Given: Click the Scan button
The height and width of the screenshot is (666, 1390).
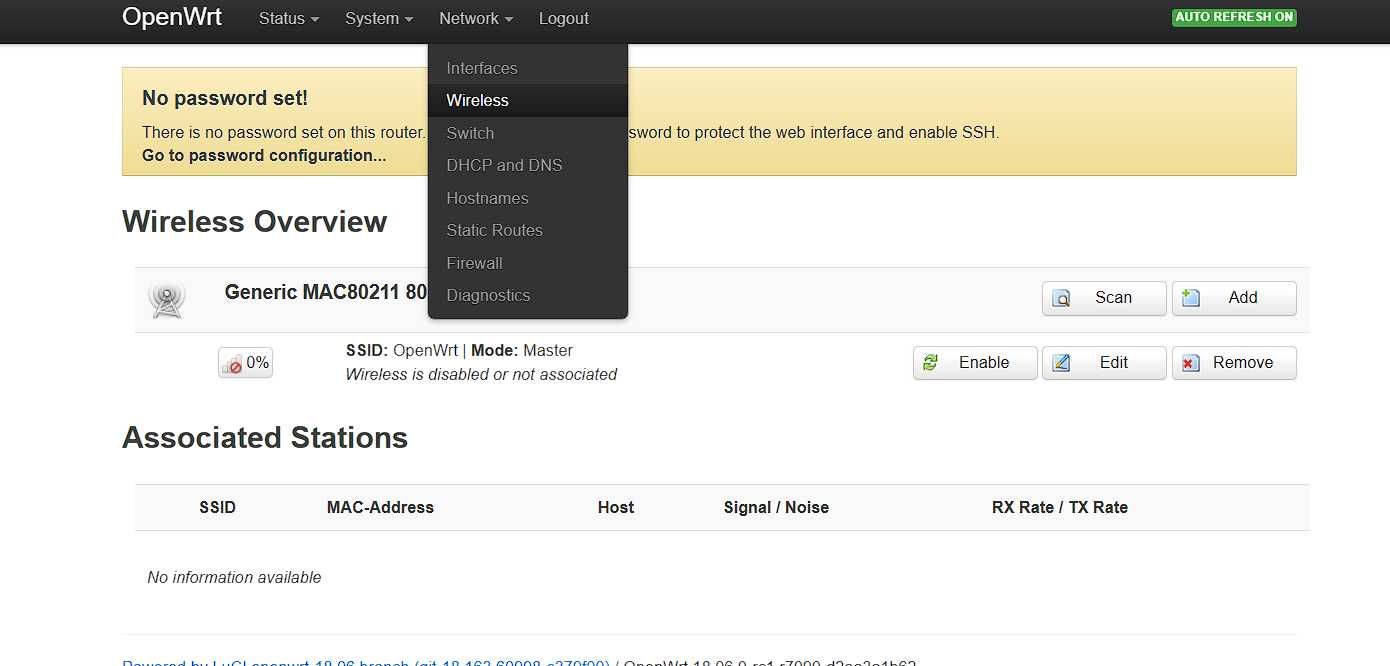Looking at the screenshot, I should (x=1104, y=298).
